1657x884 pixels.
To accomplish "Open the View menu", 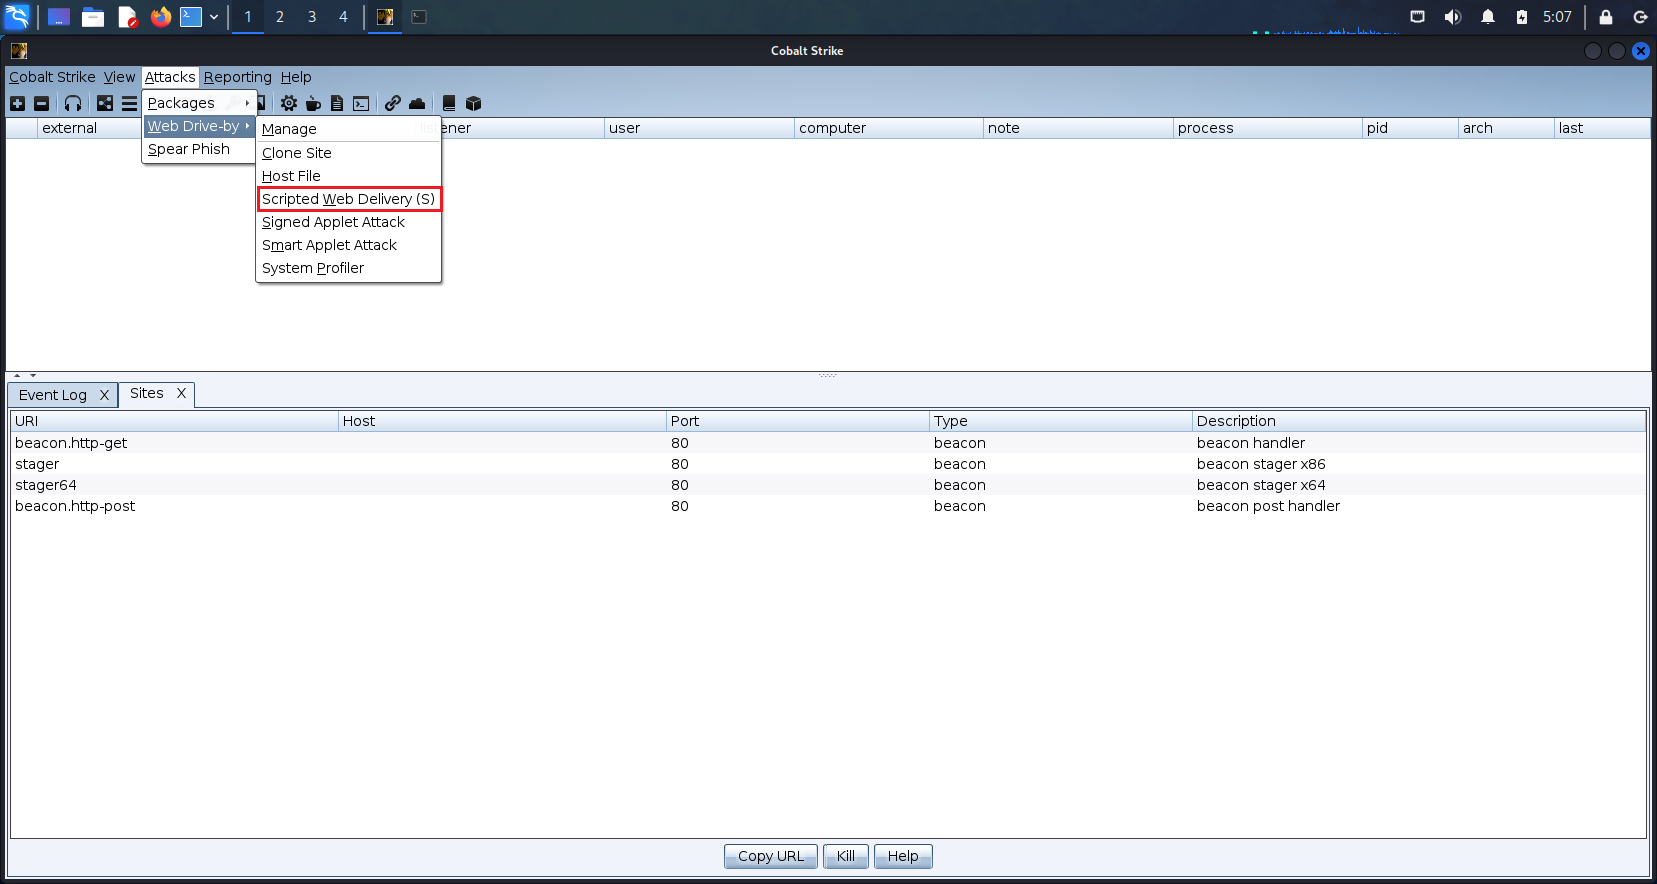I will (119, 77).
